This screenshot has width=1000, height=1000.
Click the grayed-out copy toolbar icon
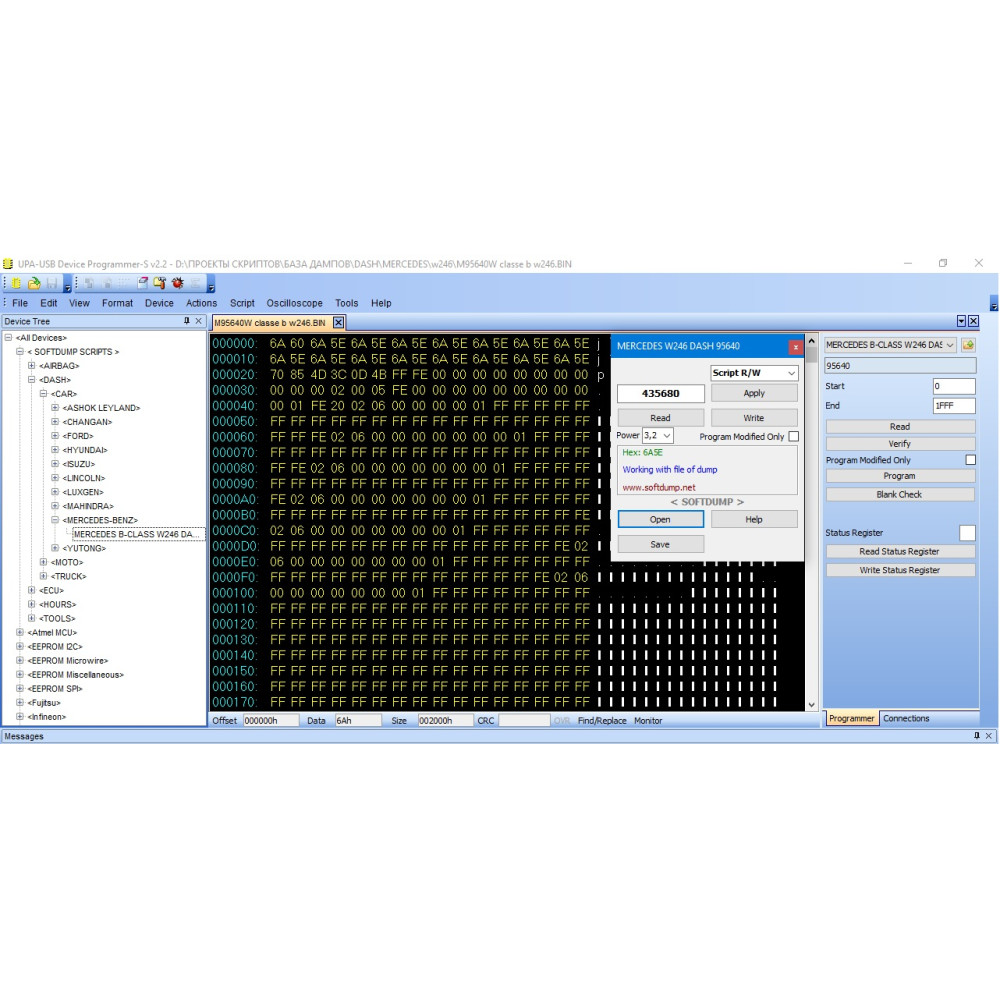point(89,283)
